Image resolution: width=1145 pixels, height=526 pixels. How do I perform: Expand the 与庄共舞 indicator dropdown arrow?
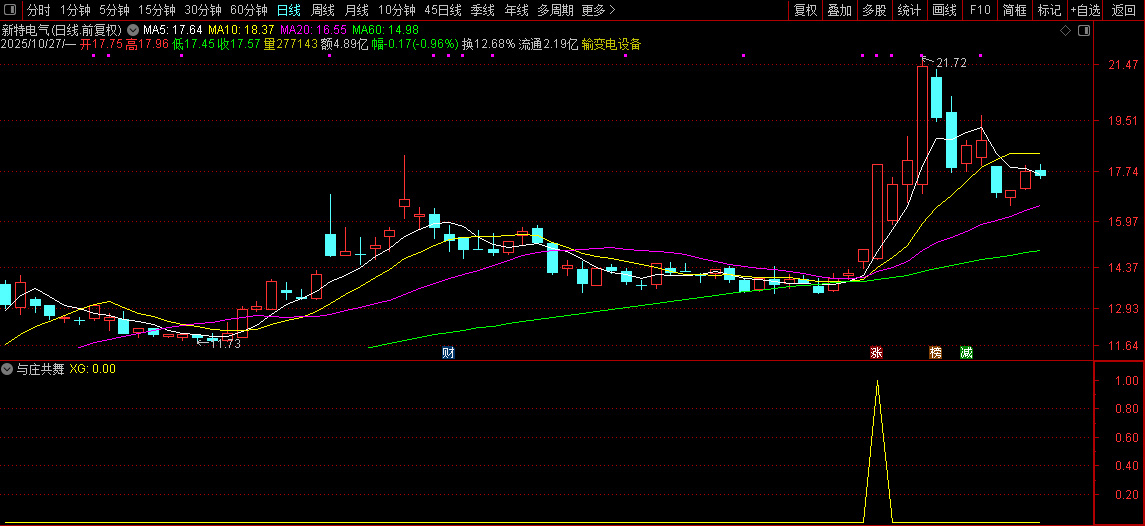tap(8, 369)
